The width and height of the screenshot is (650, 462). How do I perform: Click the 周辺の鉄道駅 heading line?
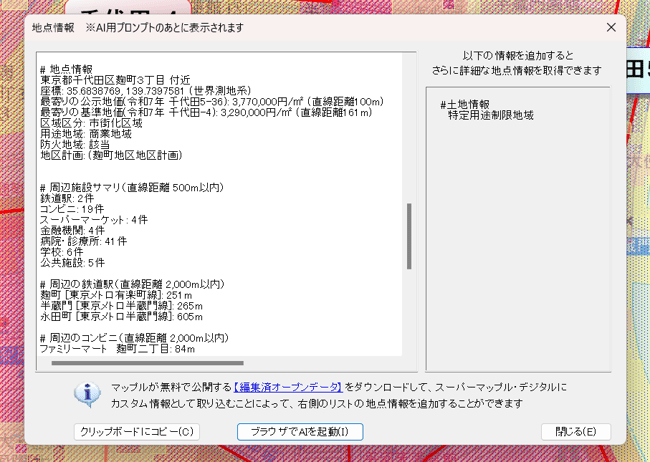(132, 284)
